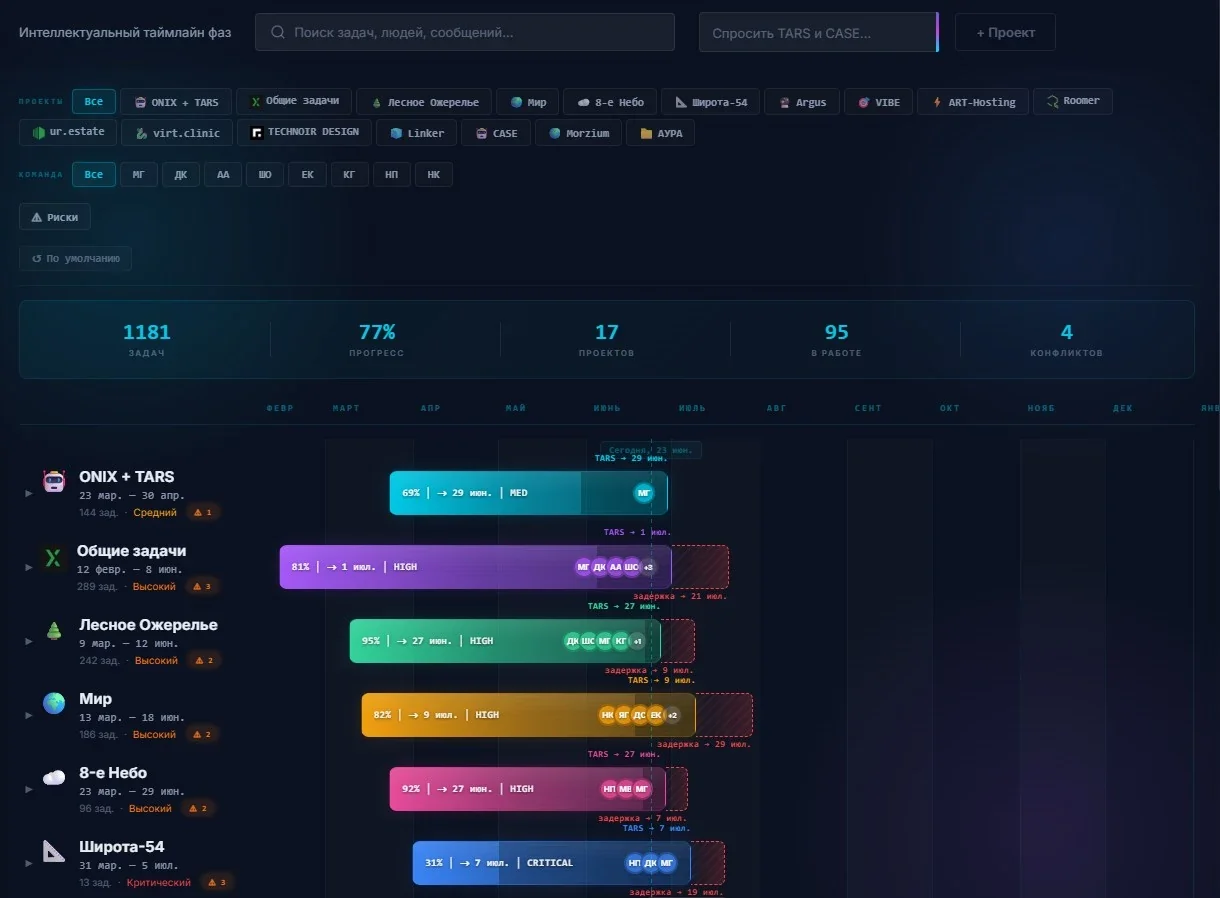Click the +1 avatar counter on Лесное Ожерелье bar

pyautogui.click(x=637, y=641)
